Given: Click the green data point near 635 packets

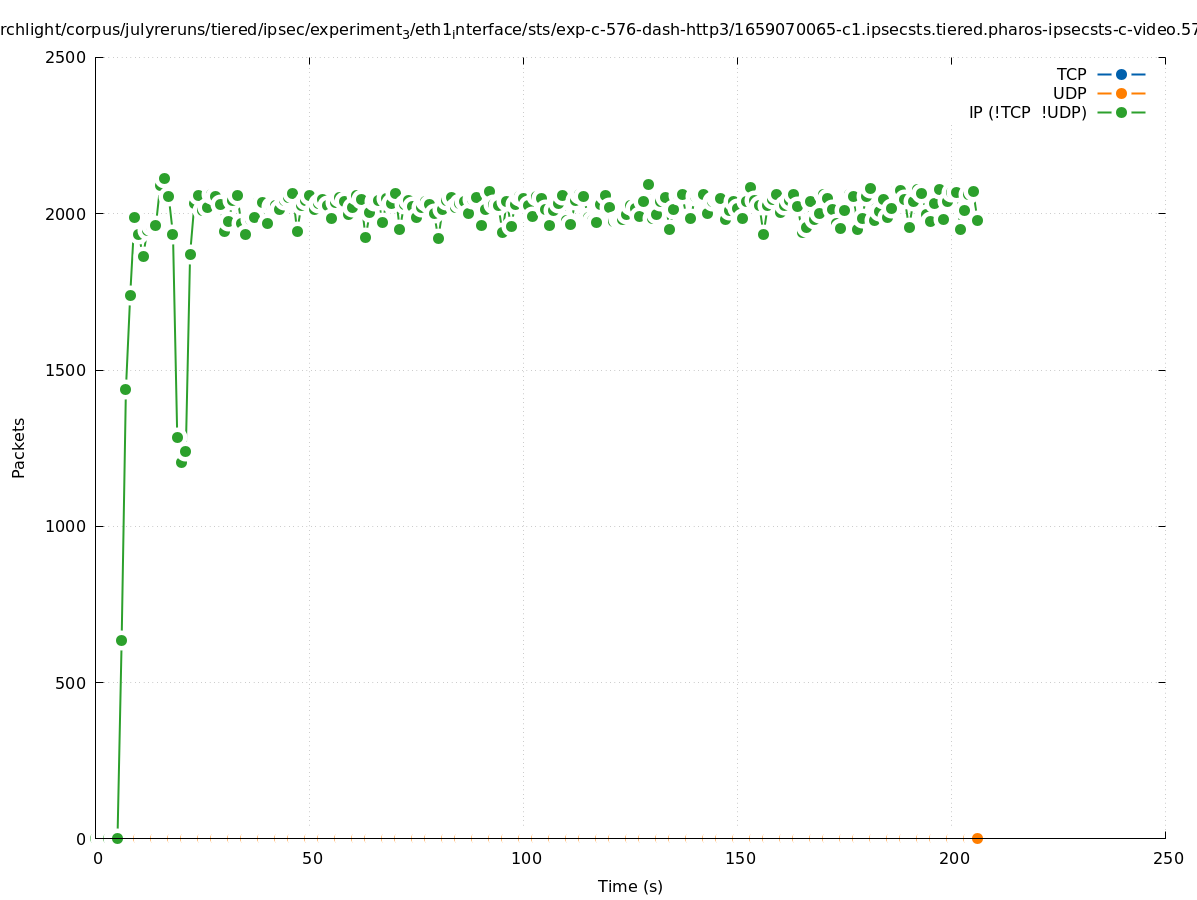Looking at the screenshot, I should pos(121,640).
